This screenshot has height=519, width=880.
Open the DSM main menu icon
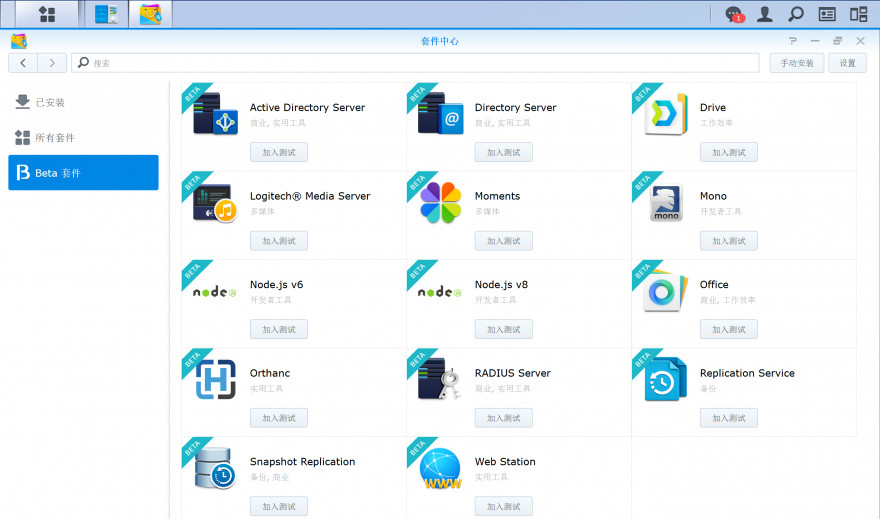click(x=46, y=14)
